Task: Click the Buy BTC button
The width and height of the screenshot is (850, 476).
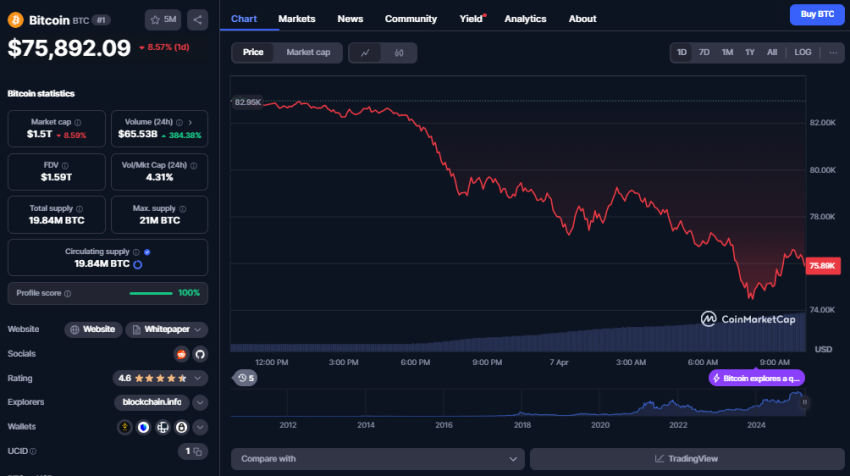Action: pos(811,14)
